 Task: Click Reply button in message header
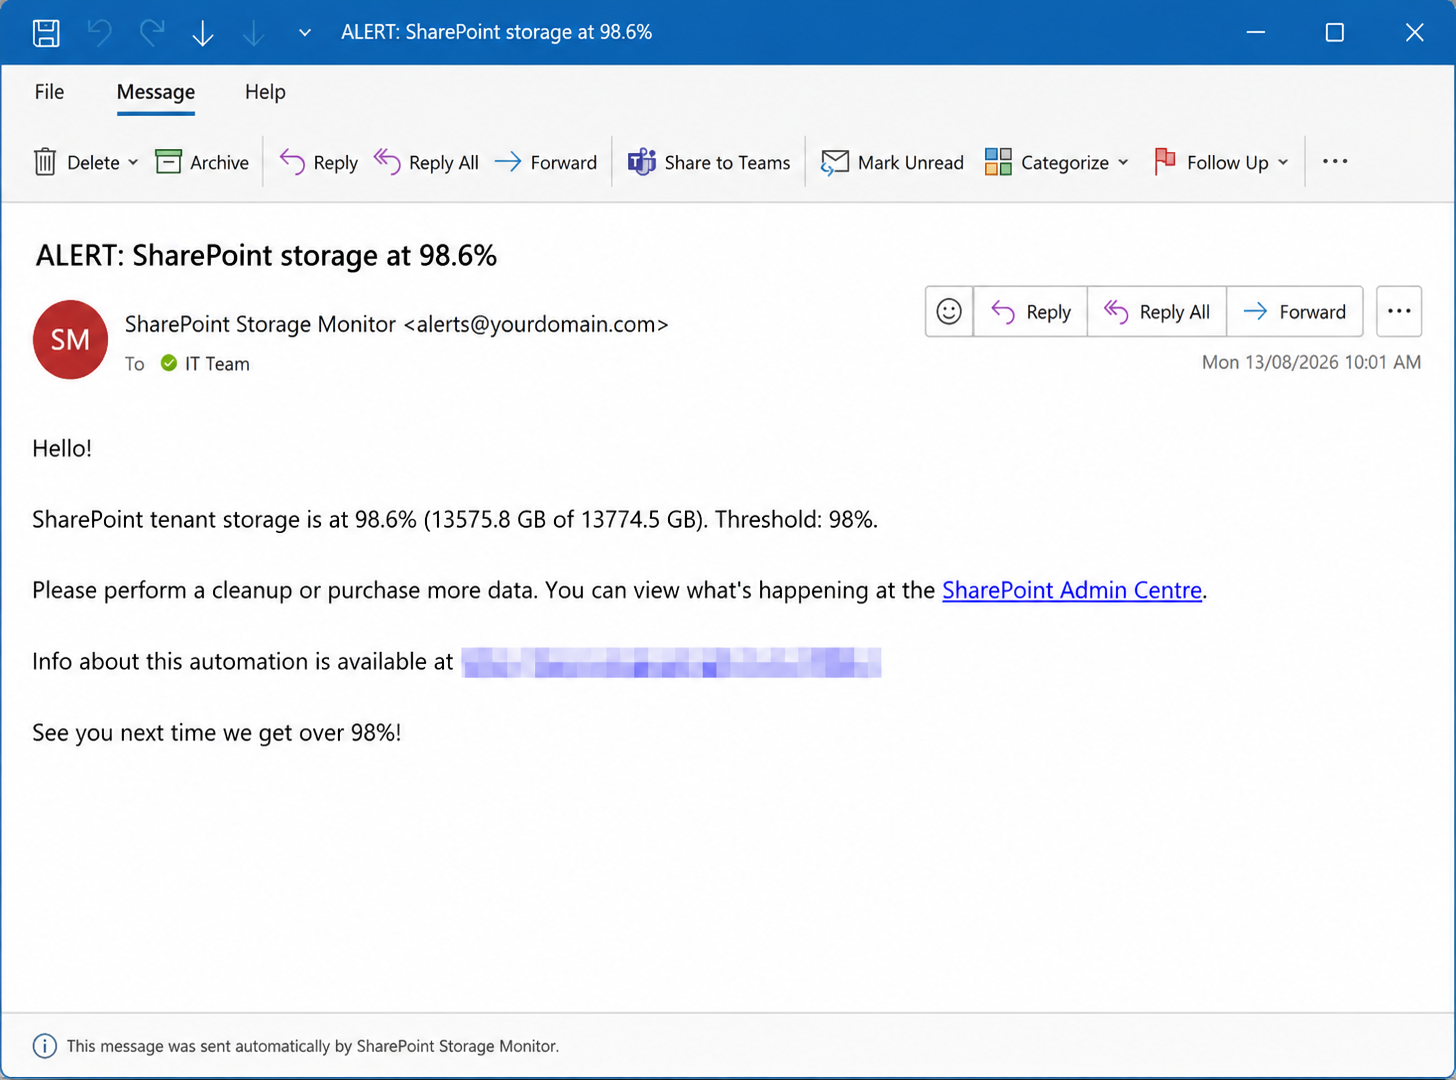point(1030,312)
